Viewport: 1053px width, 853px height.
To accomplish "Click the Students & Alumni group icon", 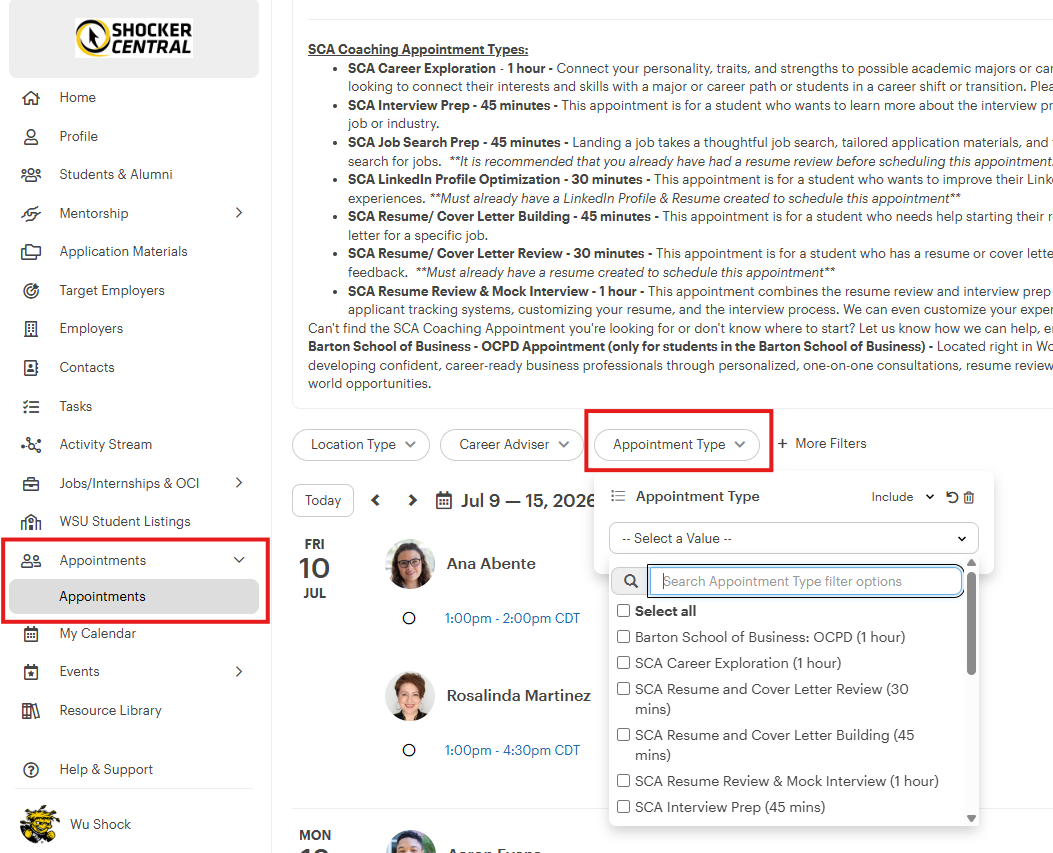I will click(31, 175).
